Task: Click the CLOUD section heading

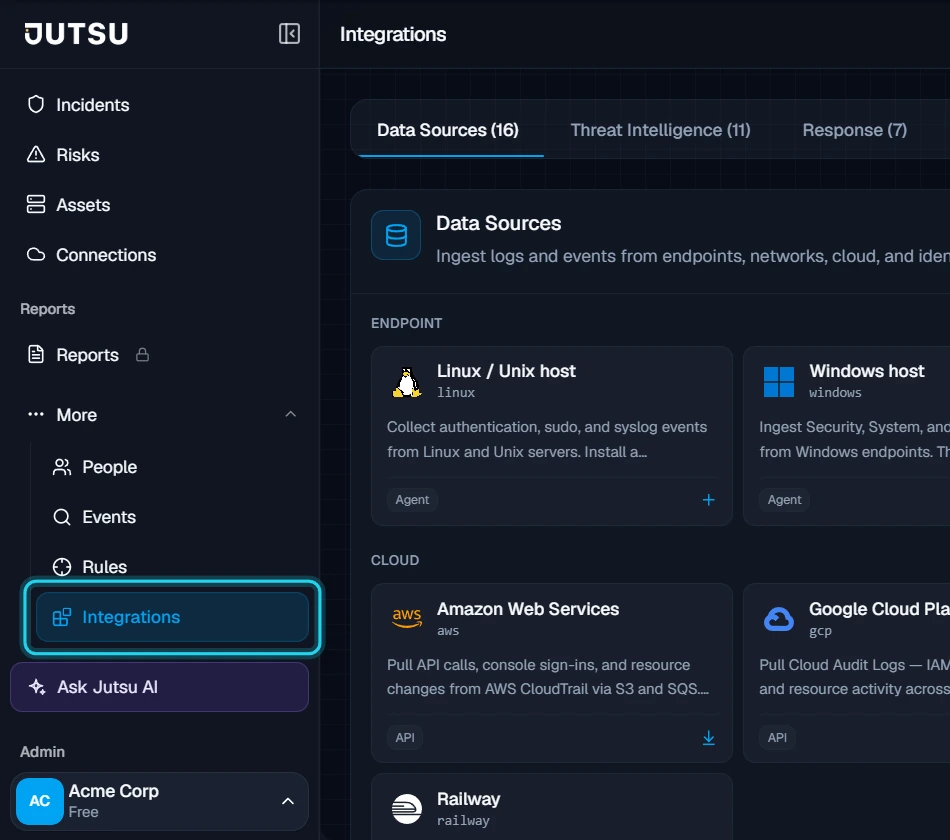Action: (394, 560)
